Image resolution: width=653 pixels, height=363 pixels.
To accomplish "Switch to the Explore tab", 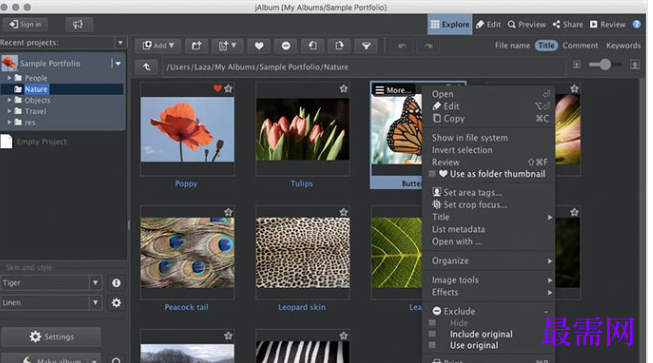I will click(450, 25).
